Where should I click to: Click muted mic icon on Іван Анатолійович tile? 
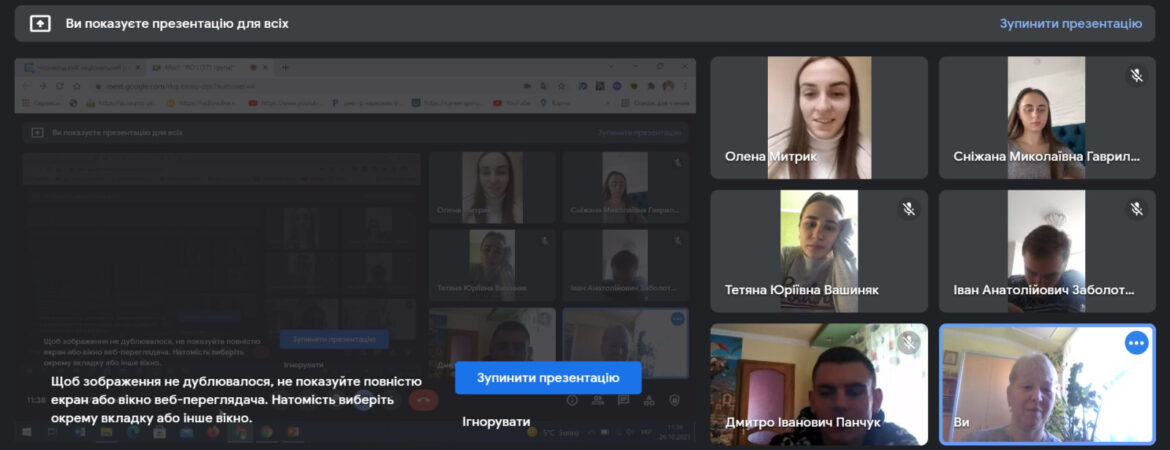(1136, 209)
